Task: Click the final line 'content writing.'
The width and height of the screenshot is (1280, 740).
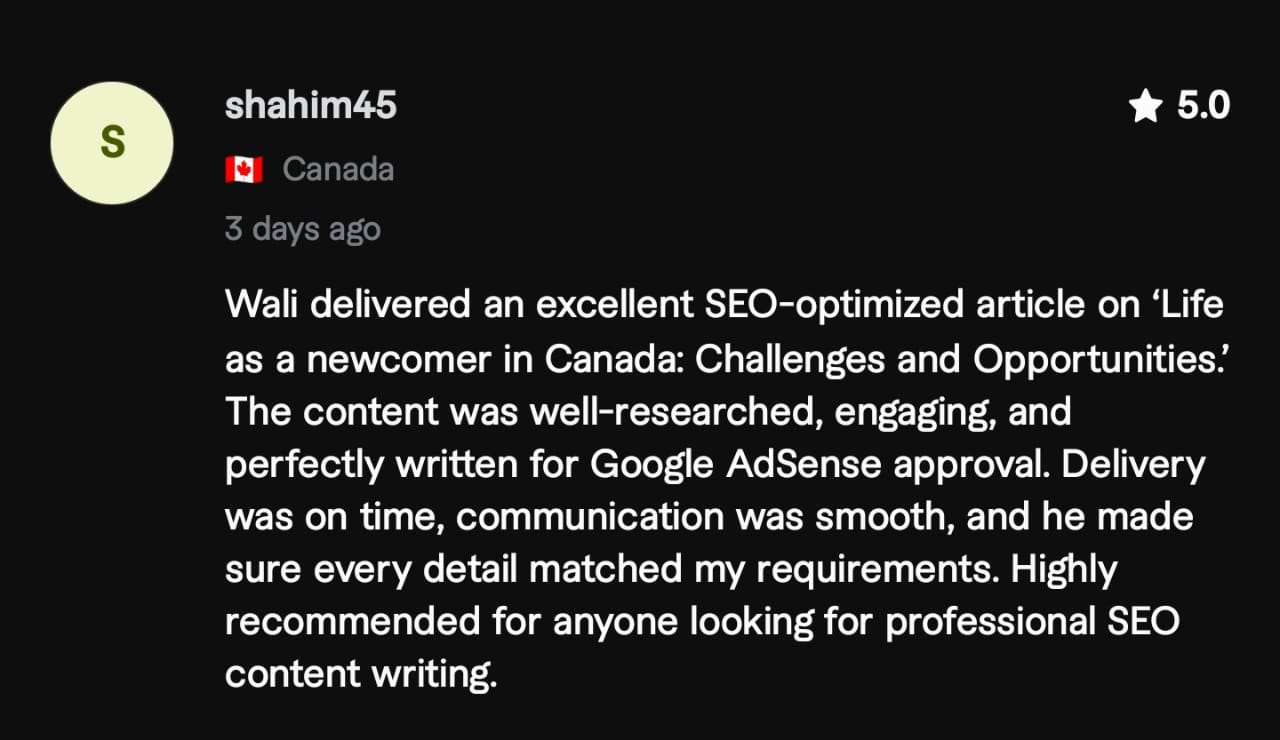Action: click(361, 674)
